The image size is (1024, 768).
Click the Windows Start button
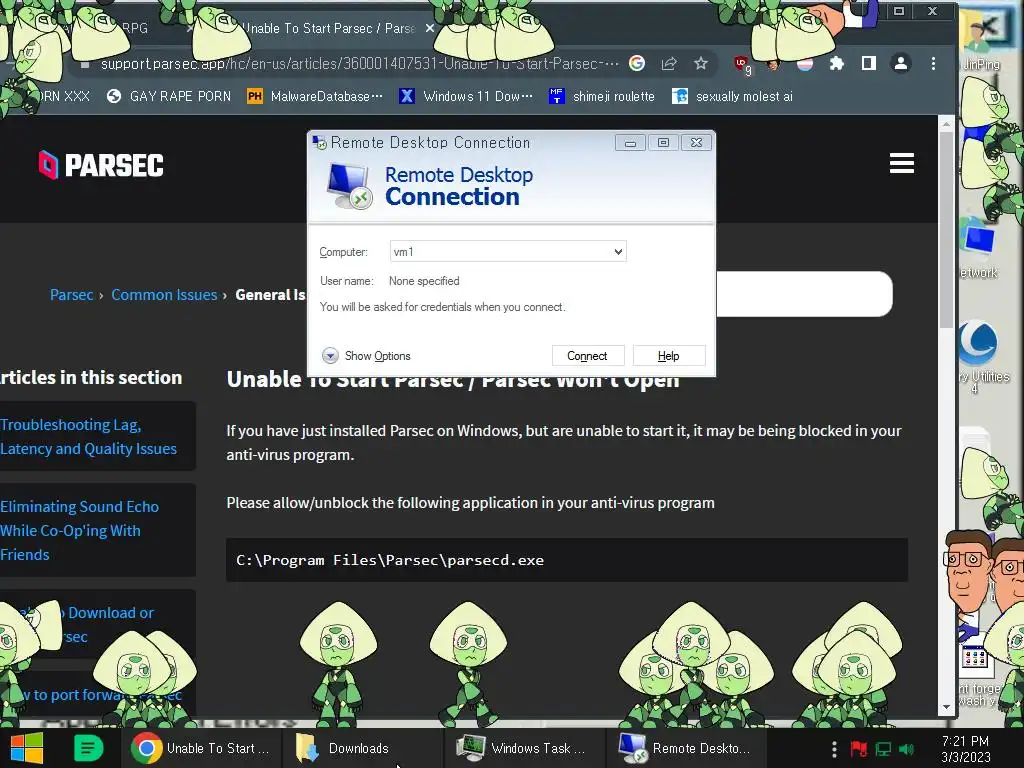[x=27, y=748]
